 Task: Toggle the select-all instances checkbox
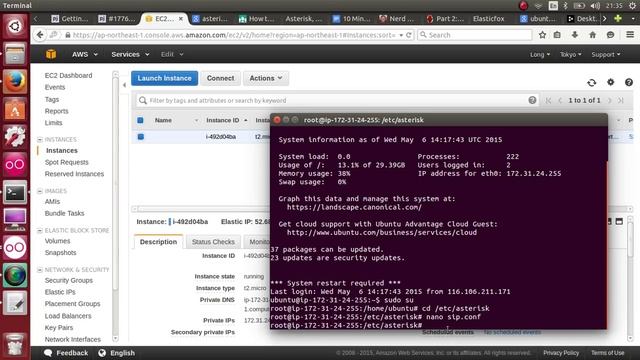click(x=140, y=120)
